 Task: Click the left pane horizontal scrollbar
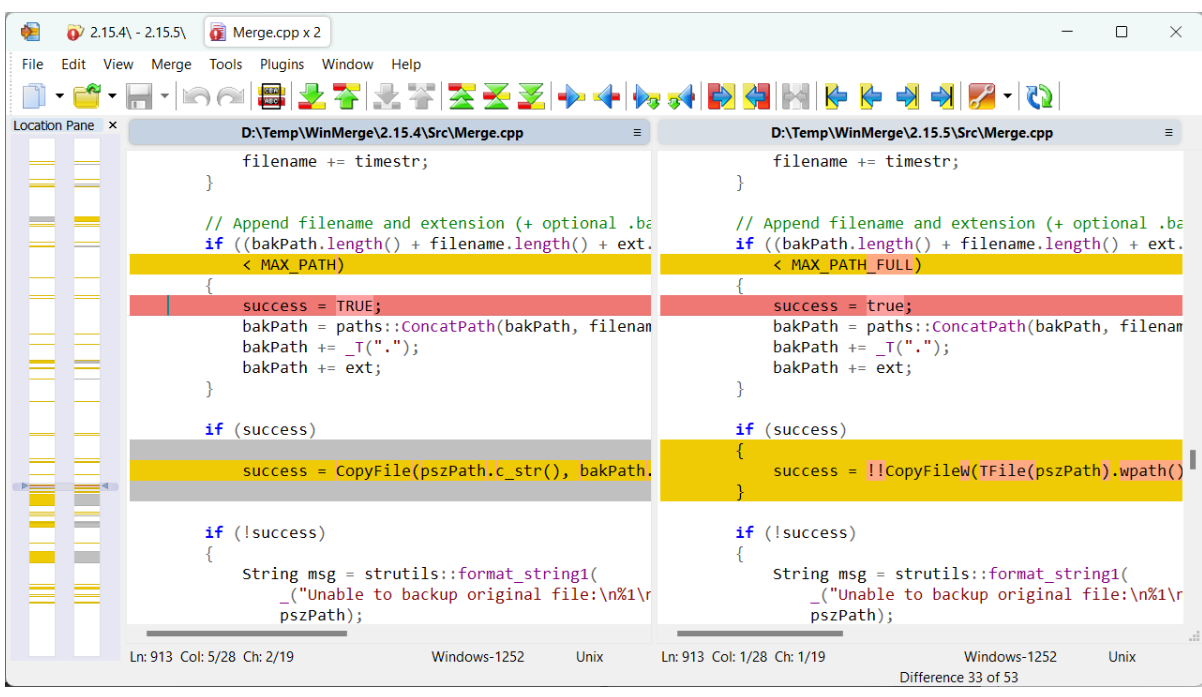point(246,633)
